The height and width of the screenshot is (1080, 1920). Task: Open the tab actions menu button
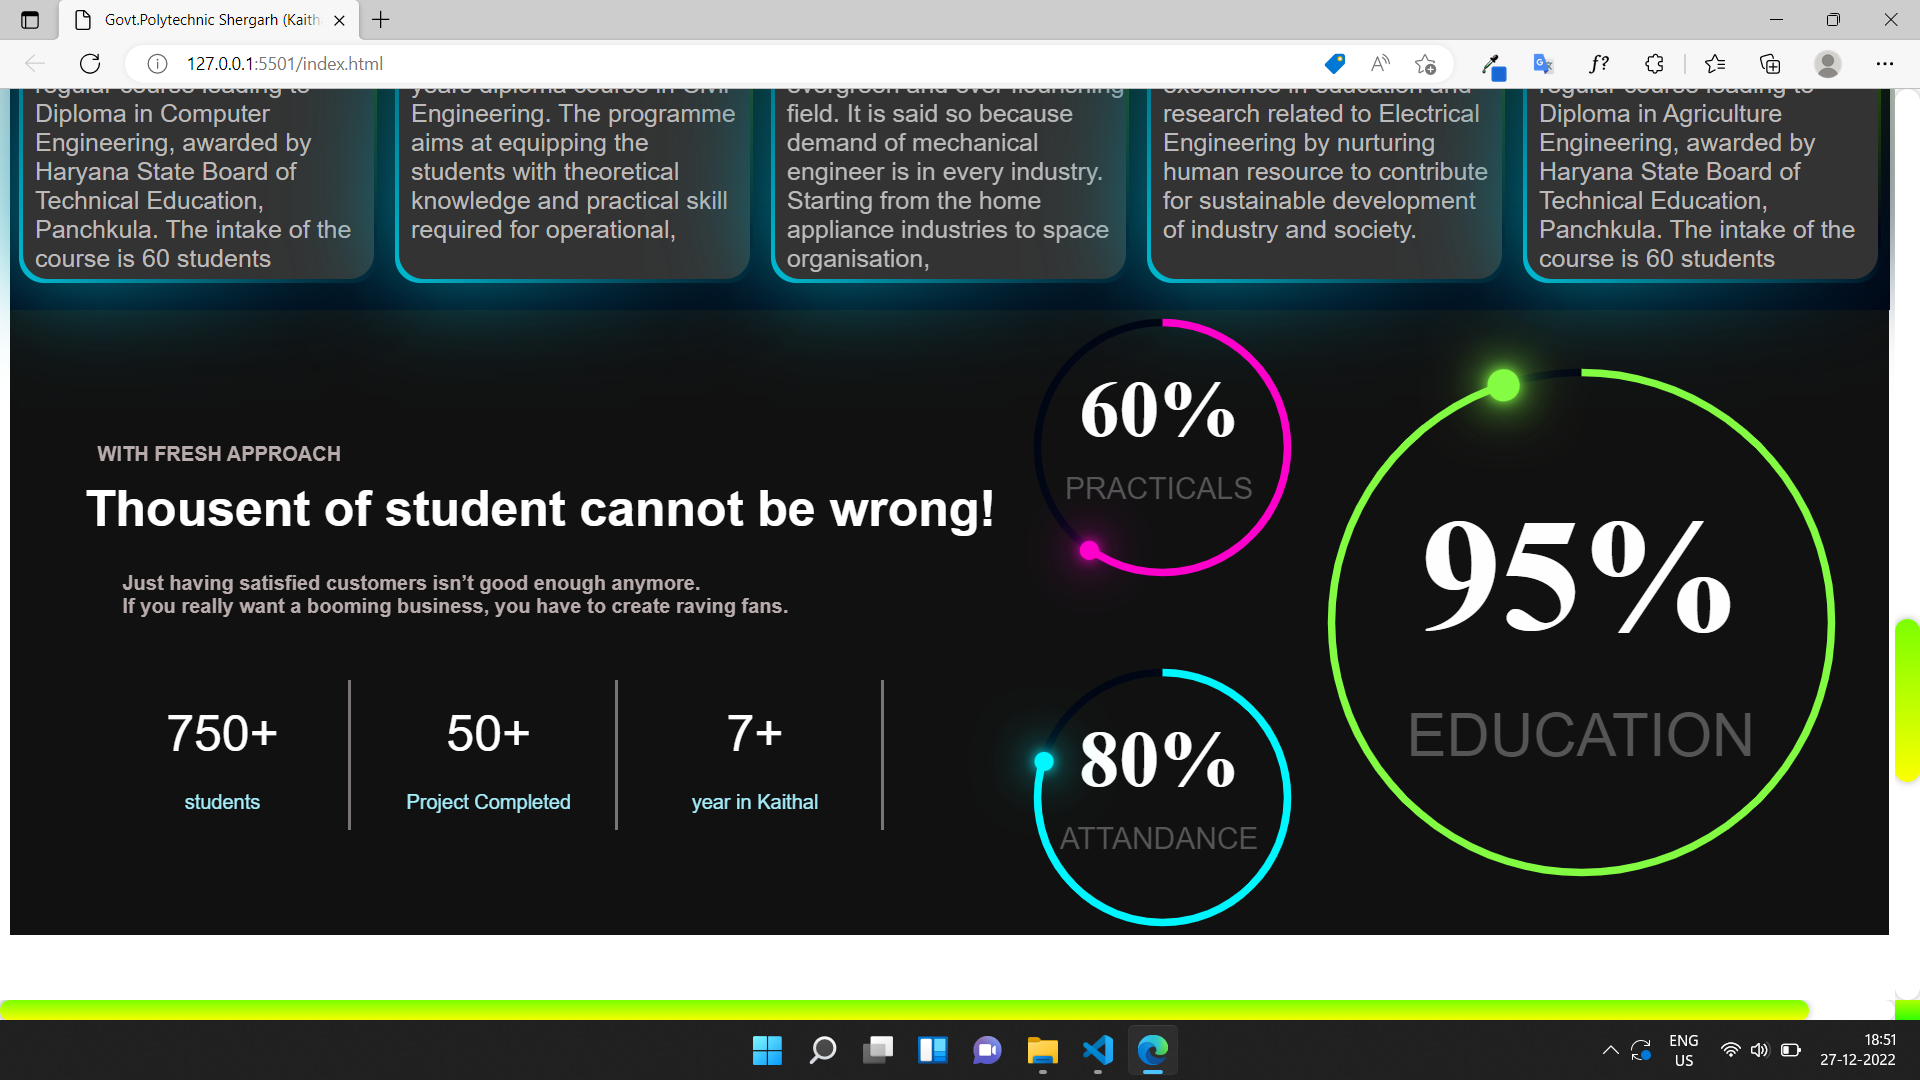(x=30, y=20)
